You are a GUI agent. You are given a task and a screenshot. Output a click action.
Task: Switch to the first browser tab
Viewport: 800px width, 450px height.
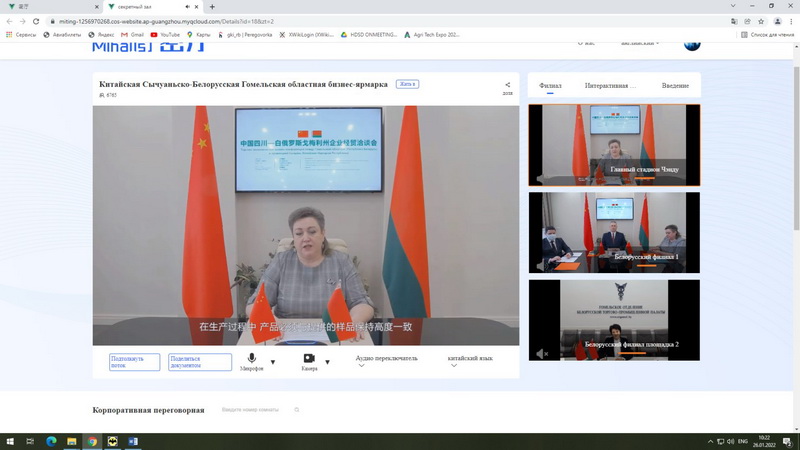51,7
